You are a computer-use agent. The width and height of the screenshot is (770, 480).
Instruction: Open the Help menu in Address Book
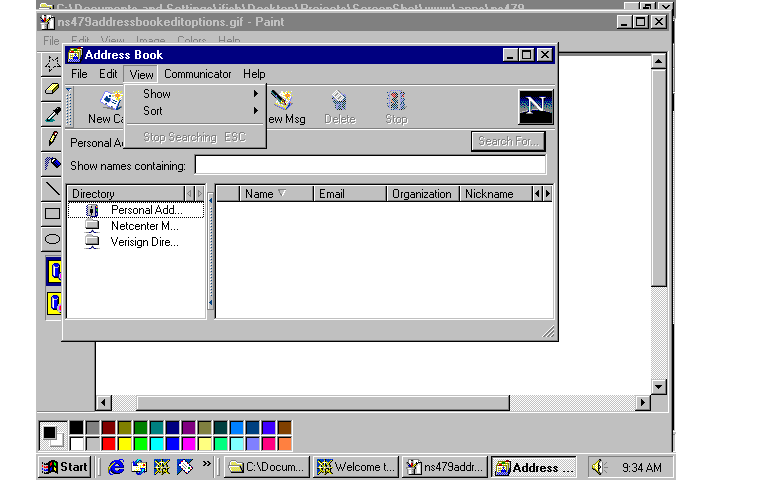point(254,74)
